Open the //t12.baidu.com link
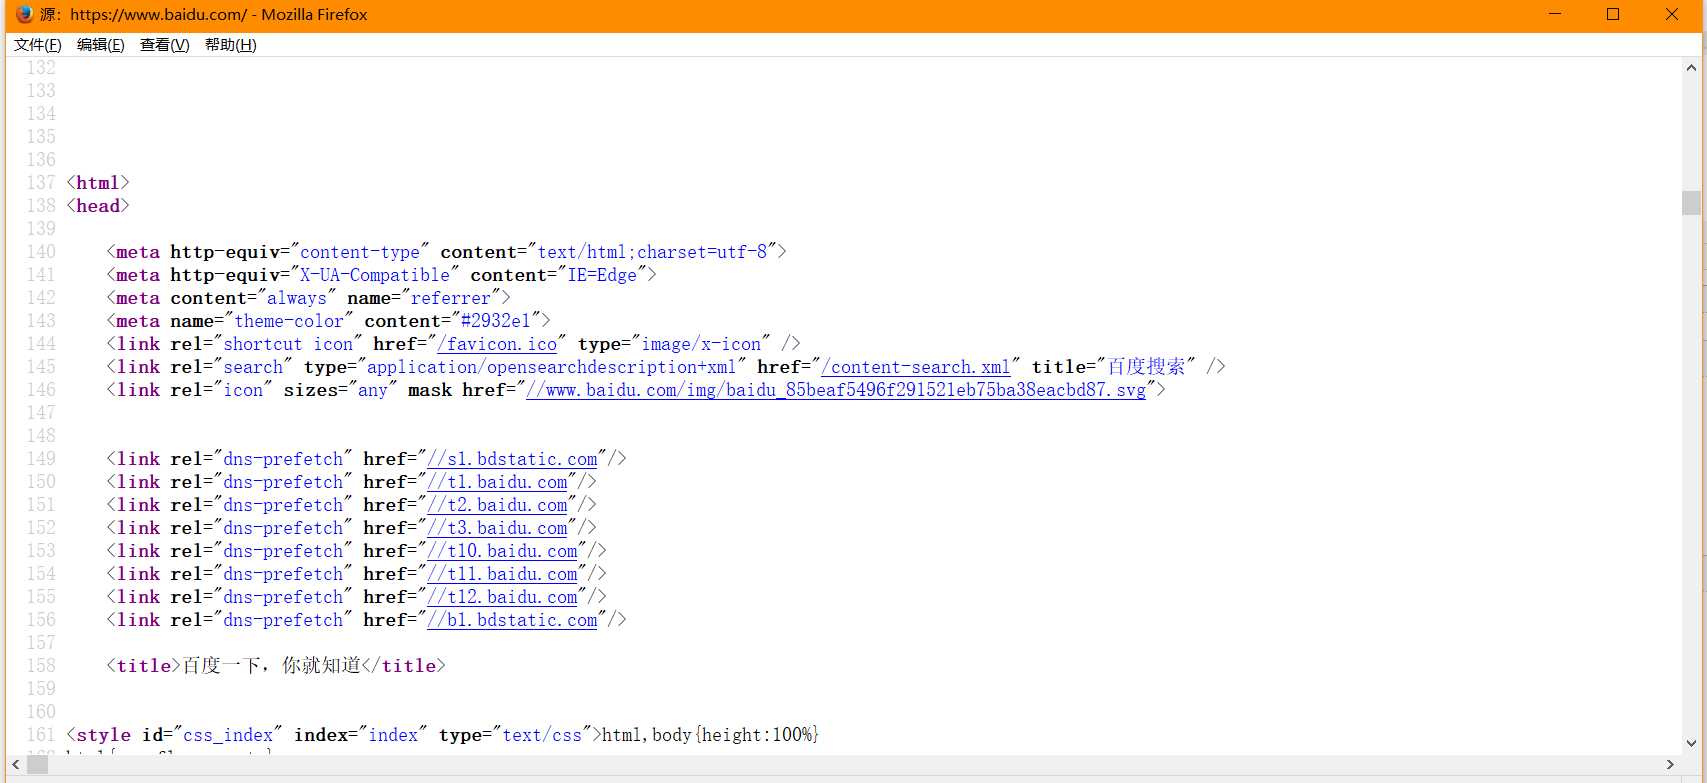The width and height of the screenshot is (1707, 783). [x=502, y=597]
